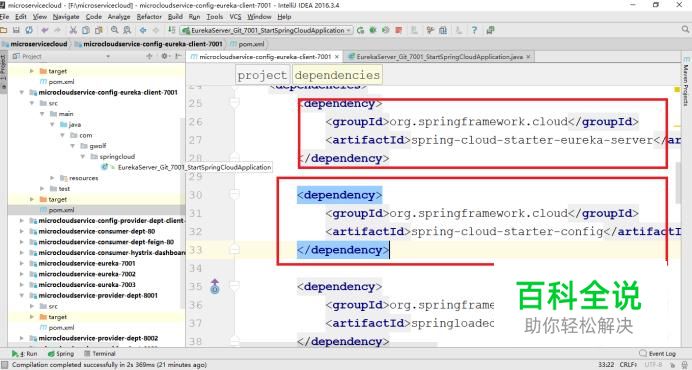Collapse microcloudservice-provider-dept-8001 module
692x370 pixels.
22,295
